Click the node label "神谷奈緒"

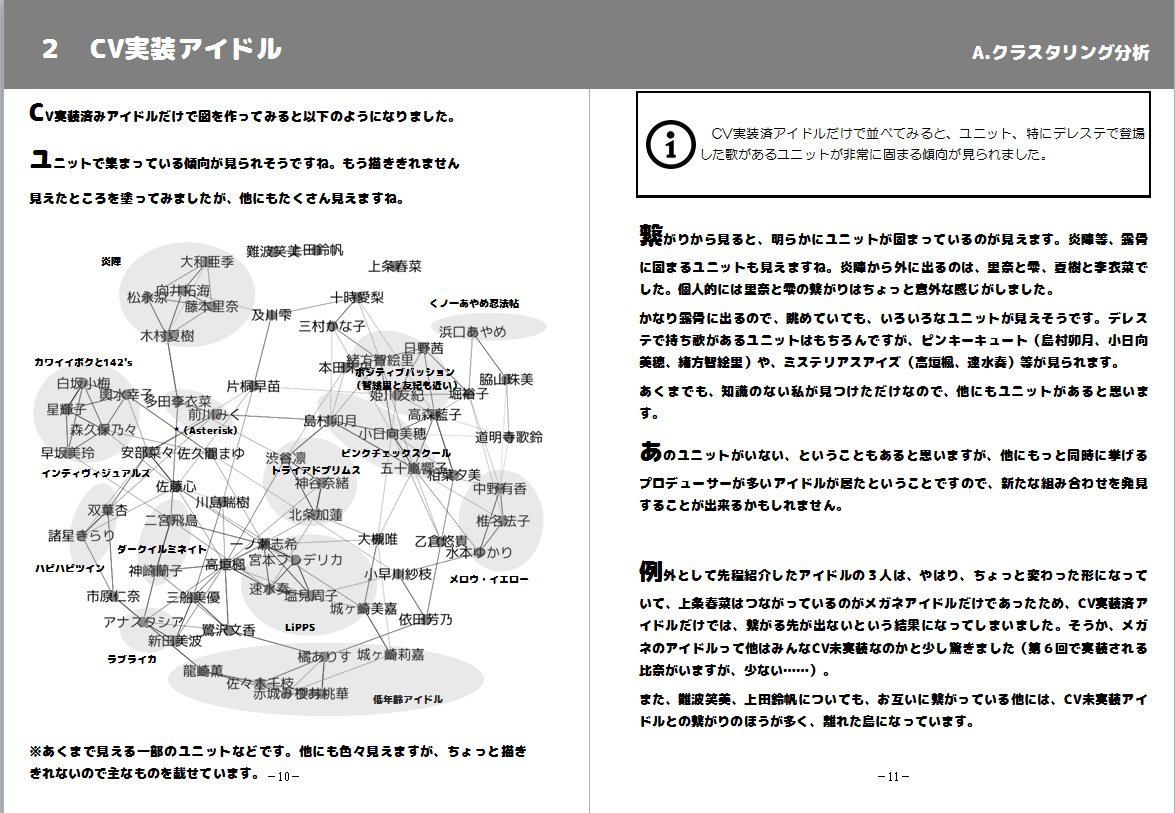321,483
